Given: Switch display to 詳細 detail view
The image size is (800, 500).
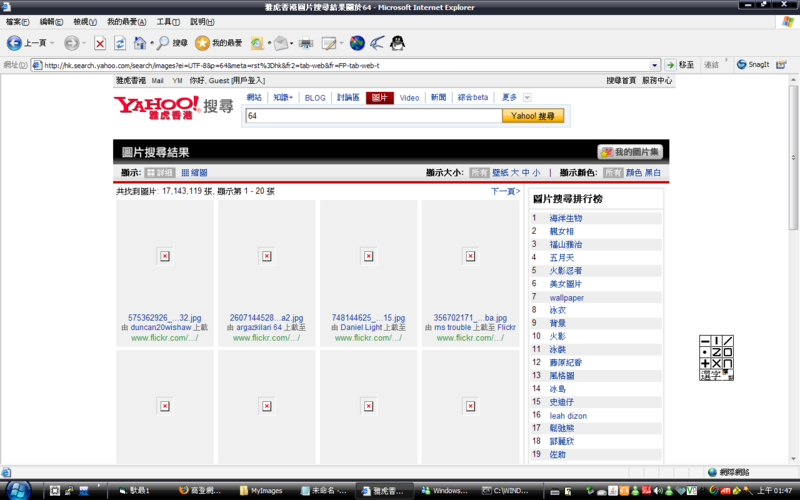Looking at the screenshot, I should 160,173.
